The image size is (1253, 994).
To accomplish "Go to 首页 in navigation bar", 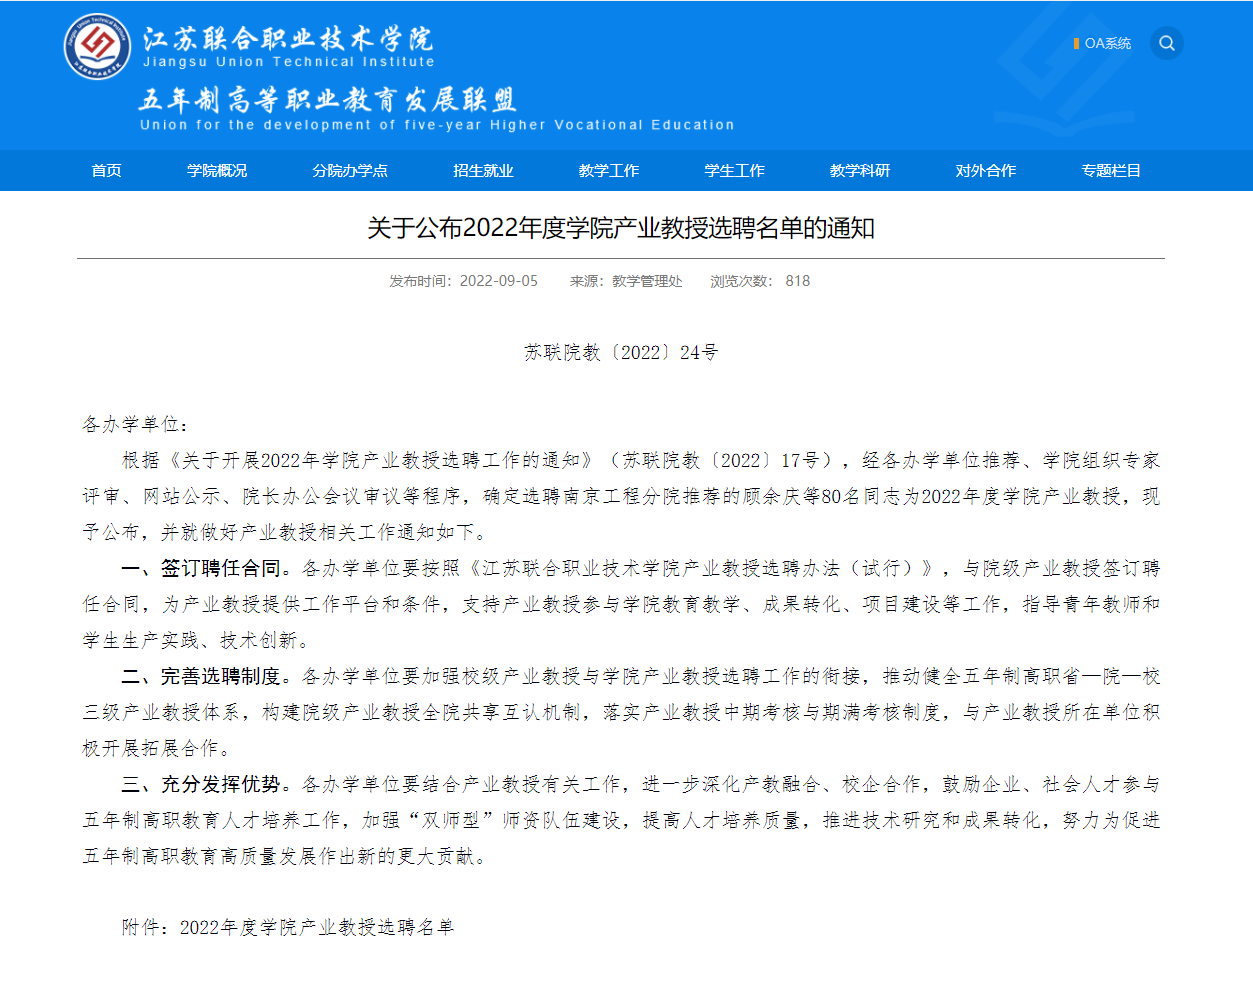I will coord(106,171).
